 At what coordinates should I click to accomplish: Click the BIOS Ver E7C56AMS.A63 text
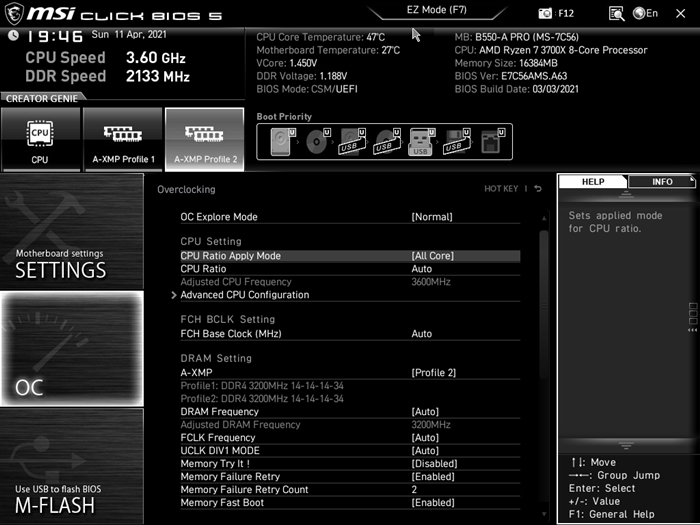tap(511, 76)
